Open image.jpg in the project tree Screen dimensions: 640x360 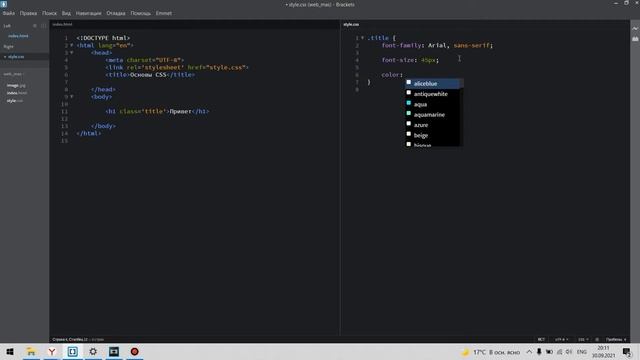(x=16, y=85)
